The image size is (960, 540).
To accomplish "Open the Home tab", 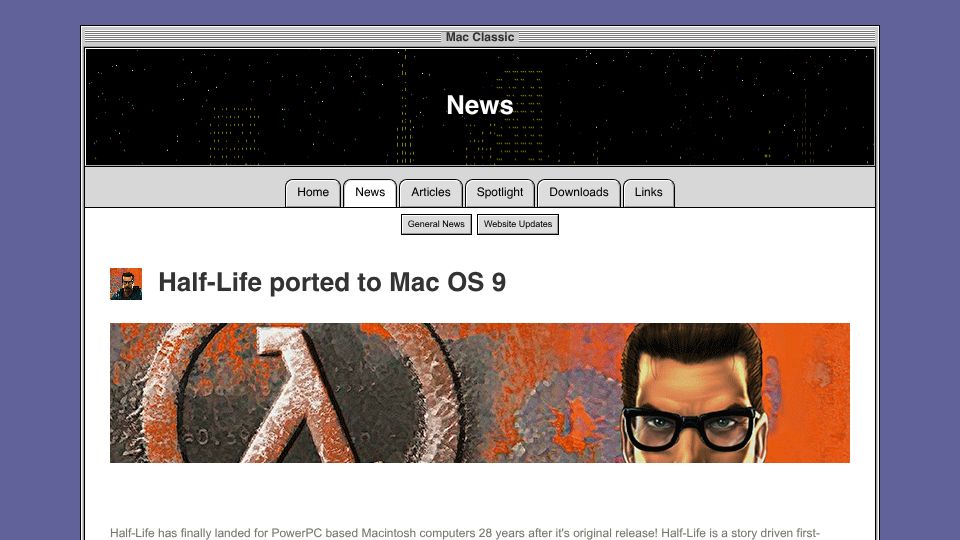I will (x=313, y=193).
